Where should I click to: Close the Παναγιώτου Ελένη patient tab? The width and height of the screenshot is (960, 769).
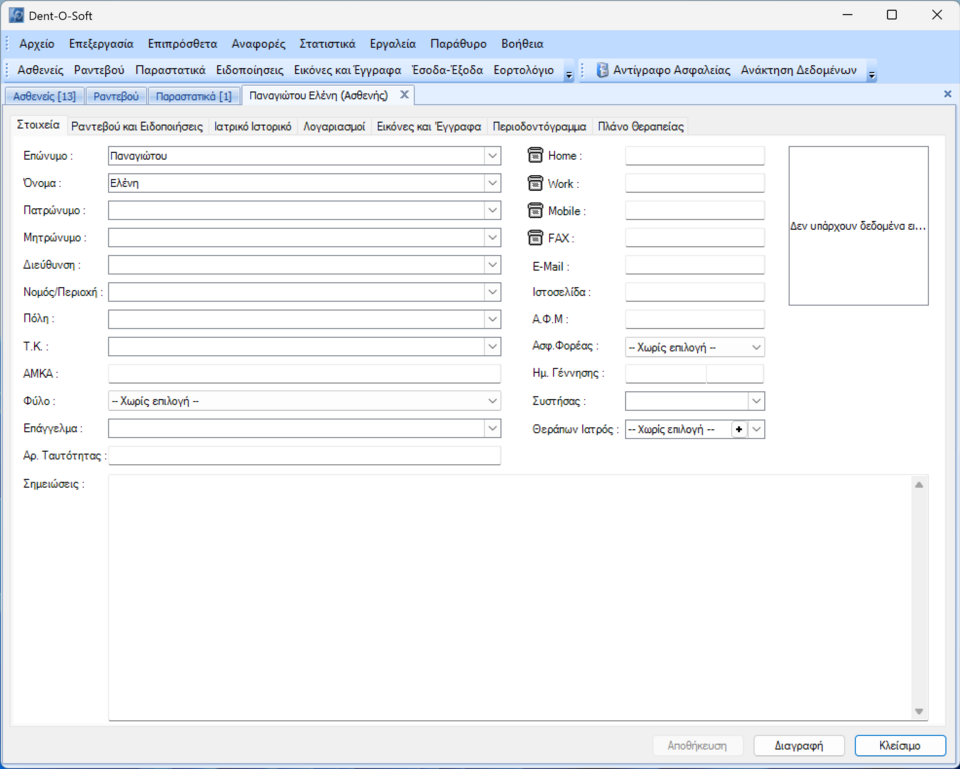click(405, 95)
